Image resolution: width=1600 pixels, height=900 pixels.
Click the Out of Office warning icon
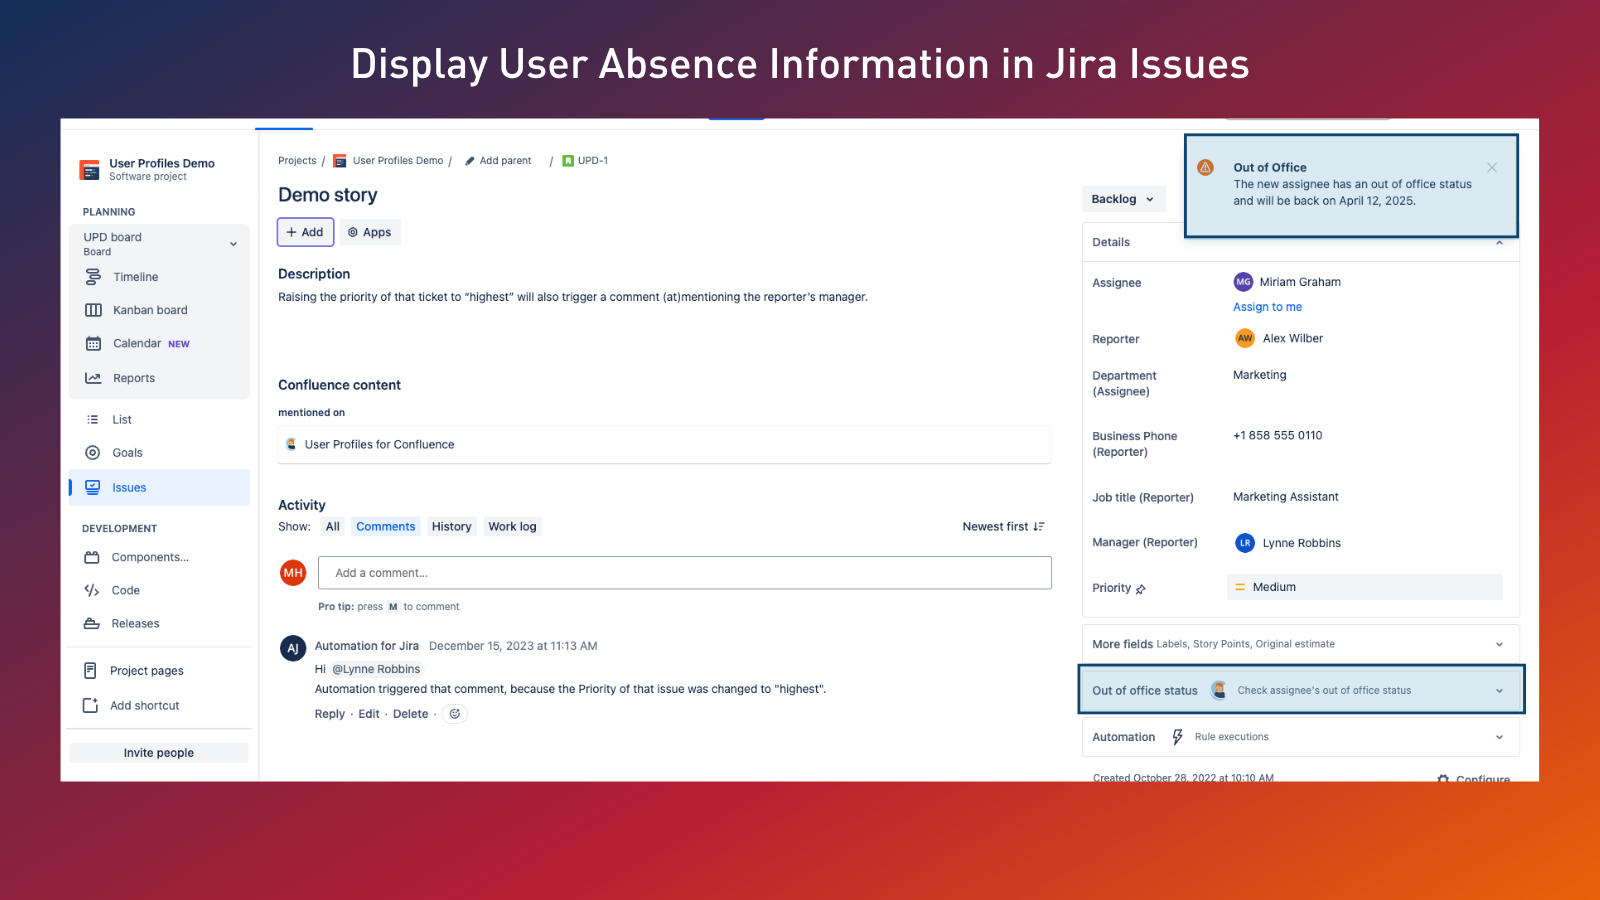[x=1206, y=167]
